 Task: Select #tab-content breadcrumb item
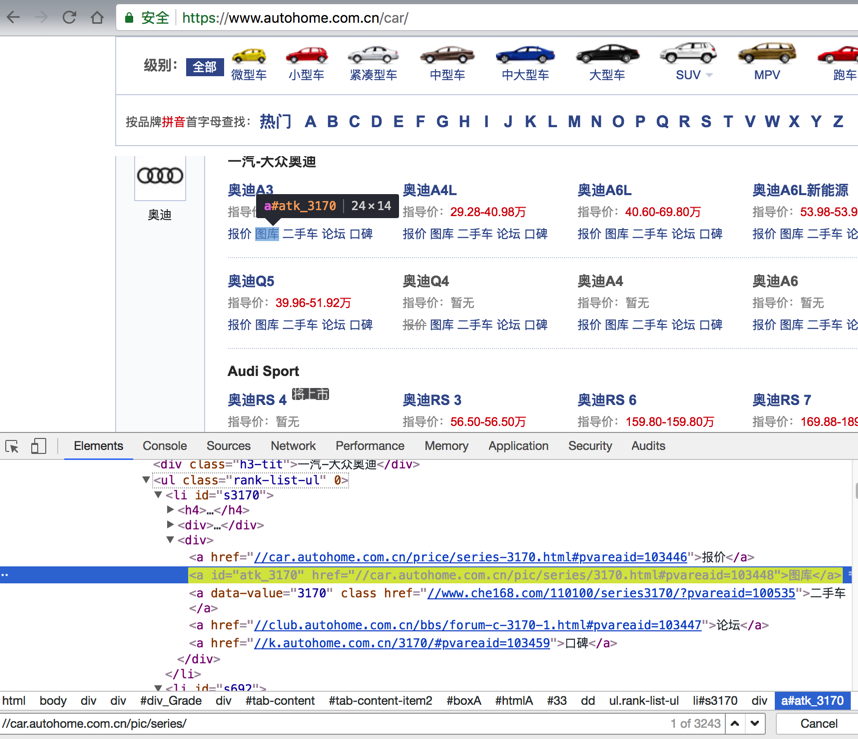tap(280, 701)
